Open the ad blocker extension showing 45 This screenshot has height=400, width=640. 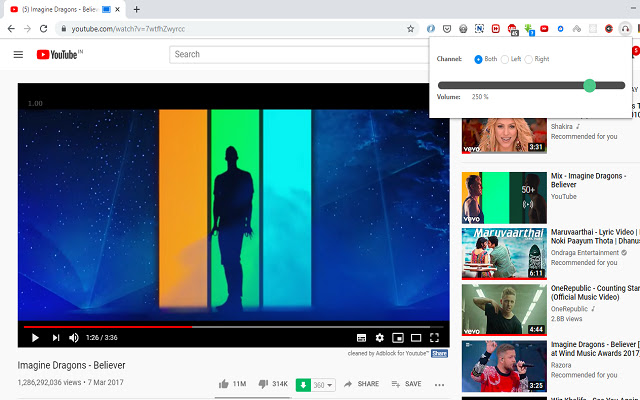pyautogui.click(x=513, y=29)
